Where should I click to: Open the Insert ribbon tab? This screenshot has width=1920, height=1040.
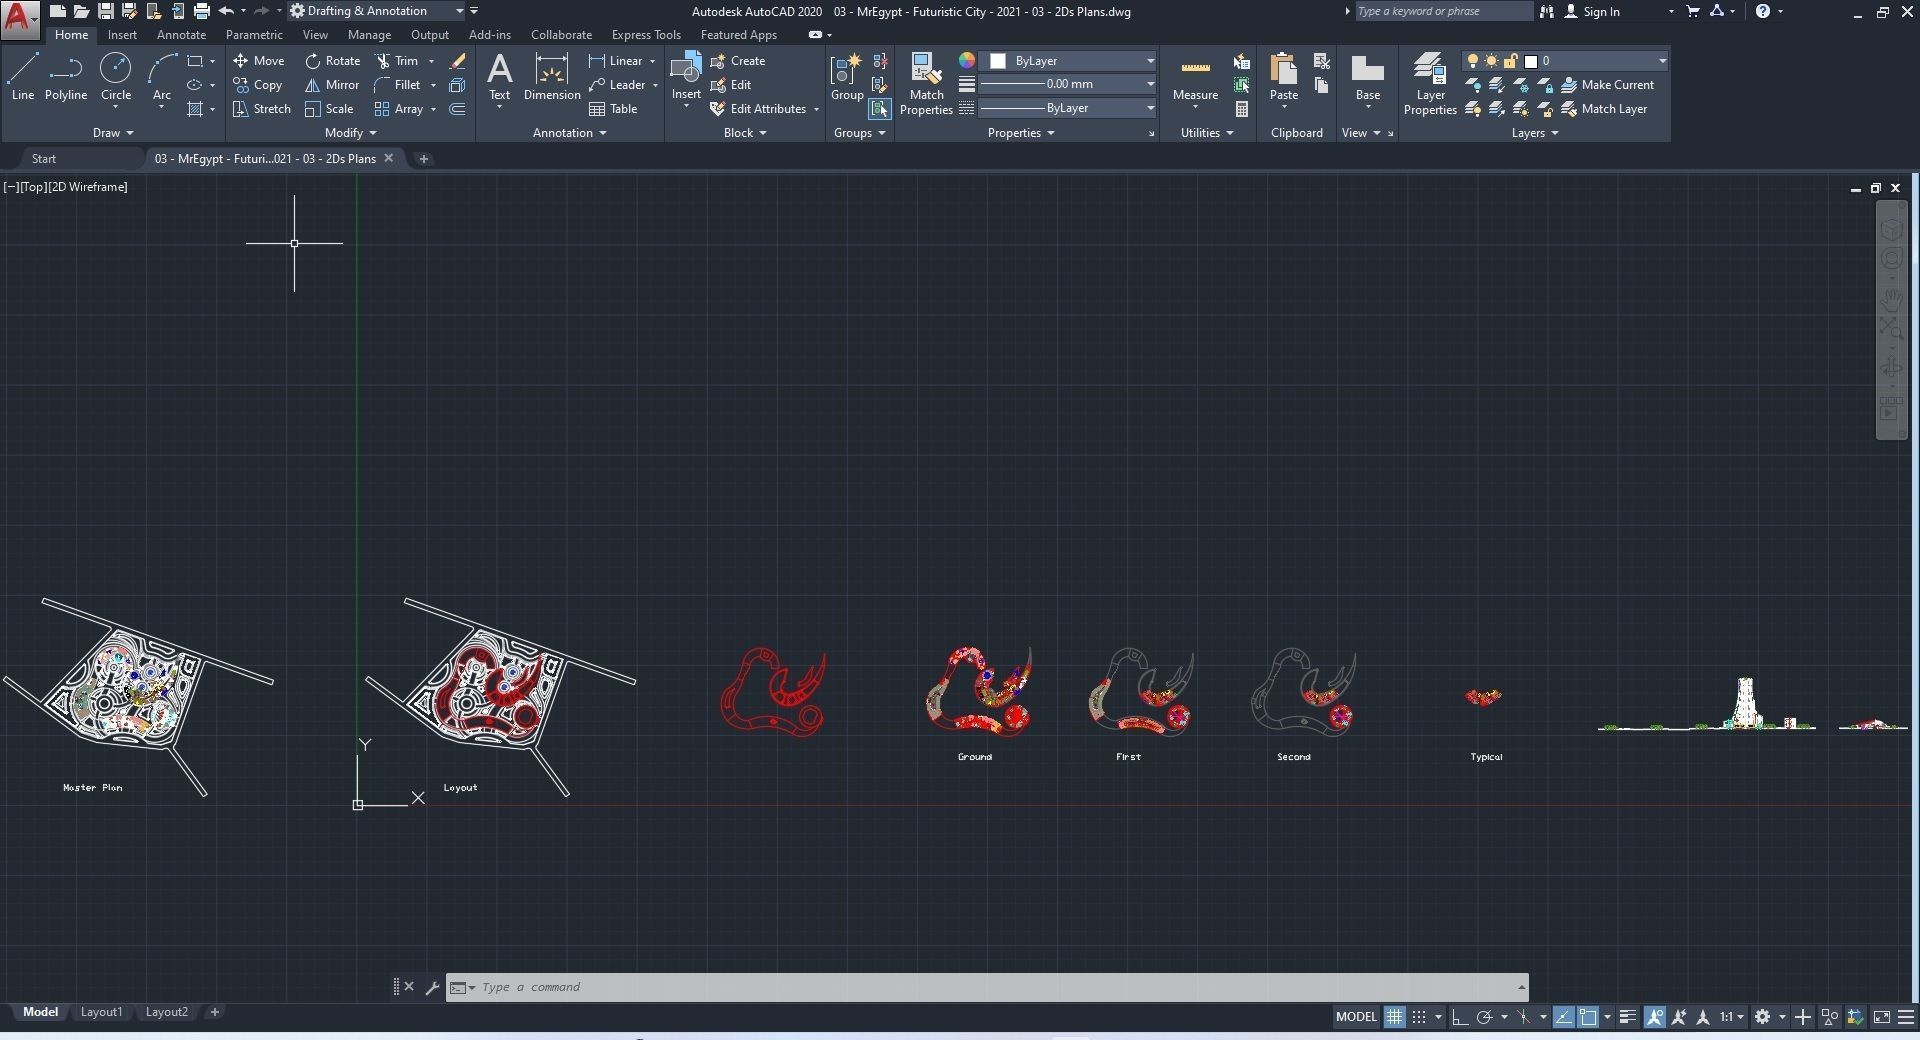click(122, 35)
